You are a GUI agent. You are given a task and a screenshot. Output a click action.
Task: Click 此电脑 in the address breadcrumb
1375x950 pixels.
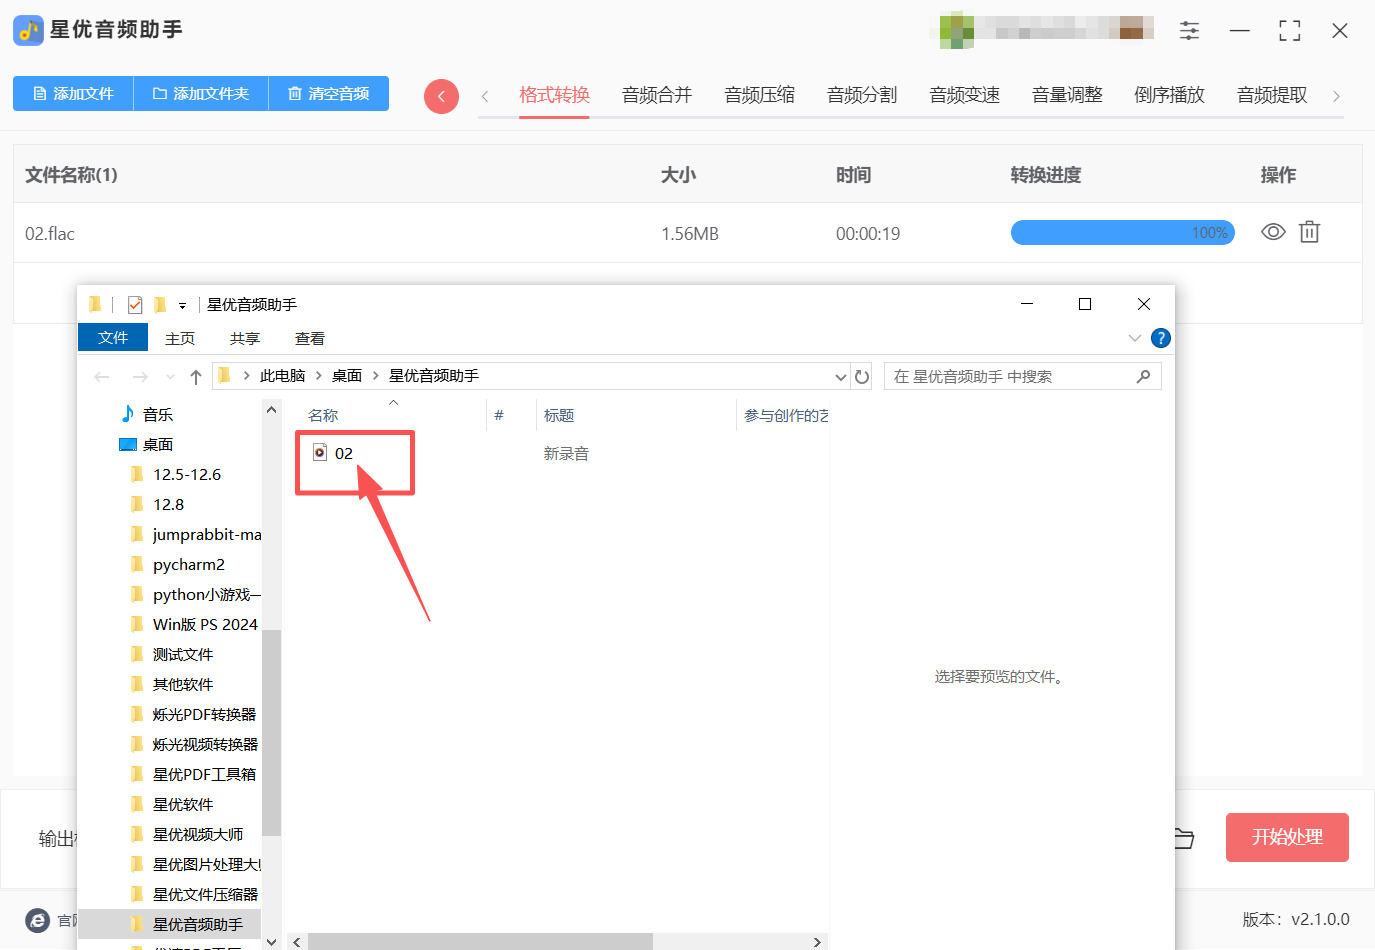click(283, 376)
